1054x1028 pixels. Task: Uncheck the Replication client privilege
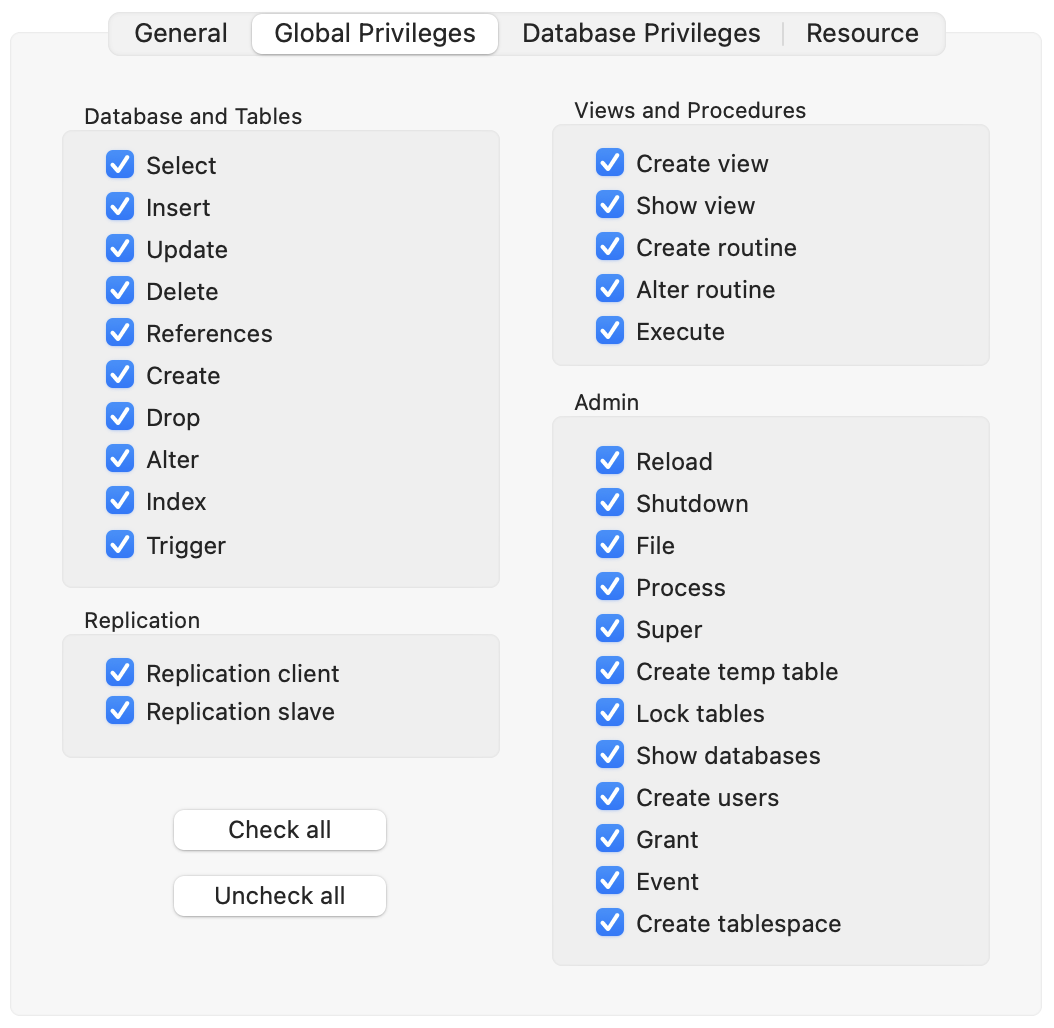pos(120,673)
